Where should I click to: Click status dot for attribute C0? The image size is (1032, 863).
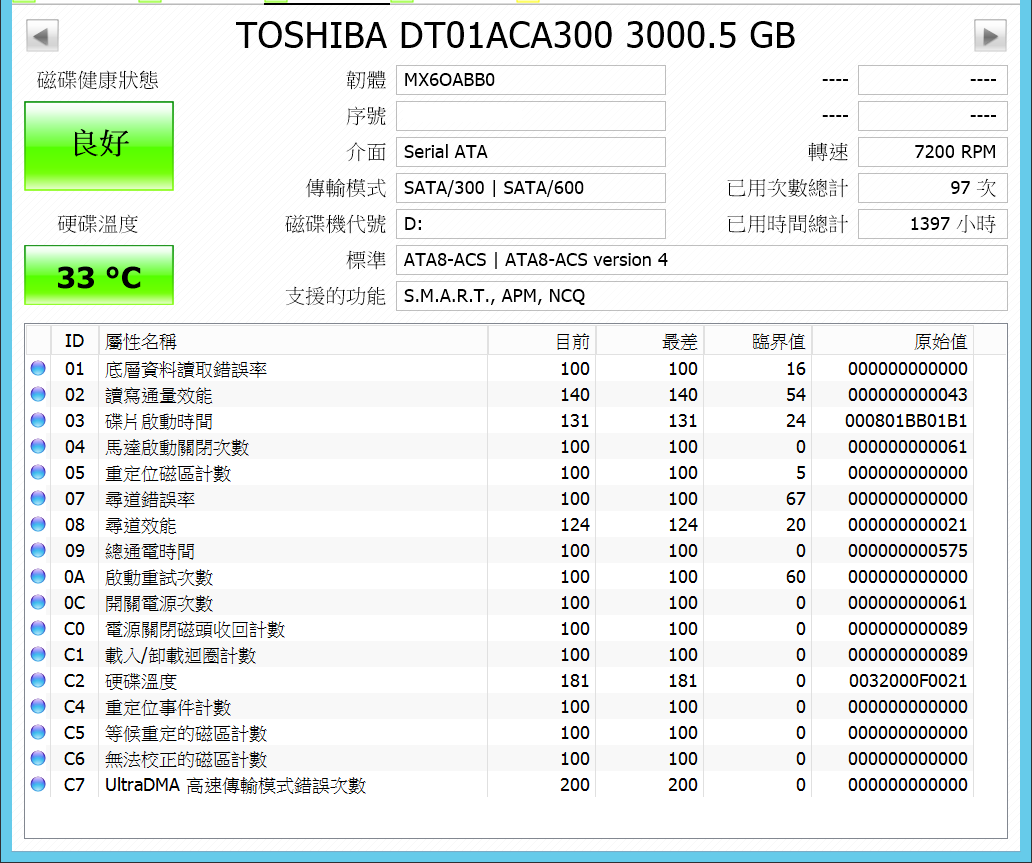[x=38, y=628]
